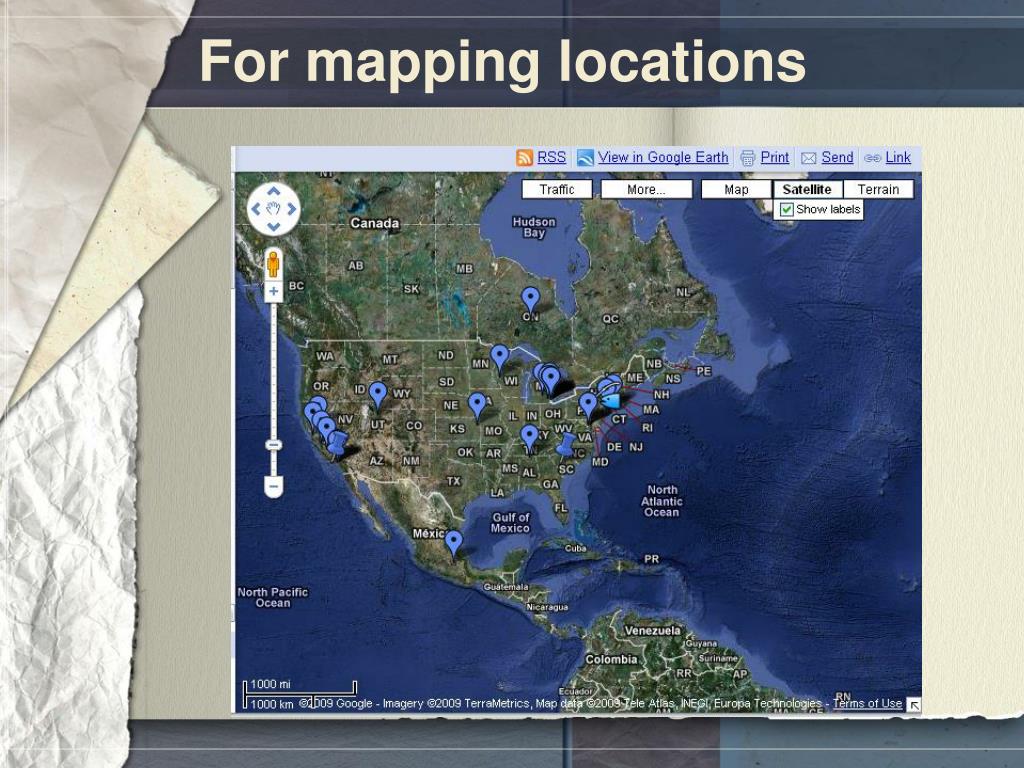Switch to Terrain view

coord(878,189)
